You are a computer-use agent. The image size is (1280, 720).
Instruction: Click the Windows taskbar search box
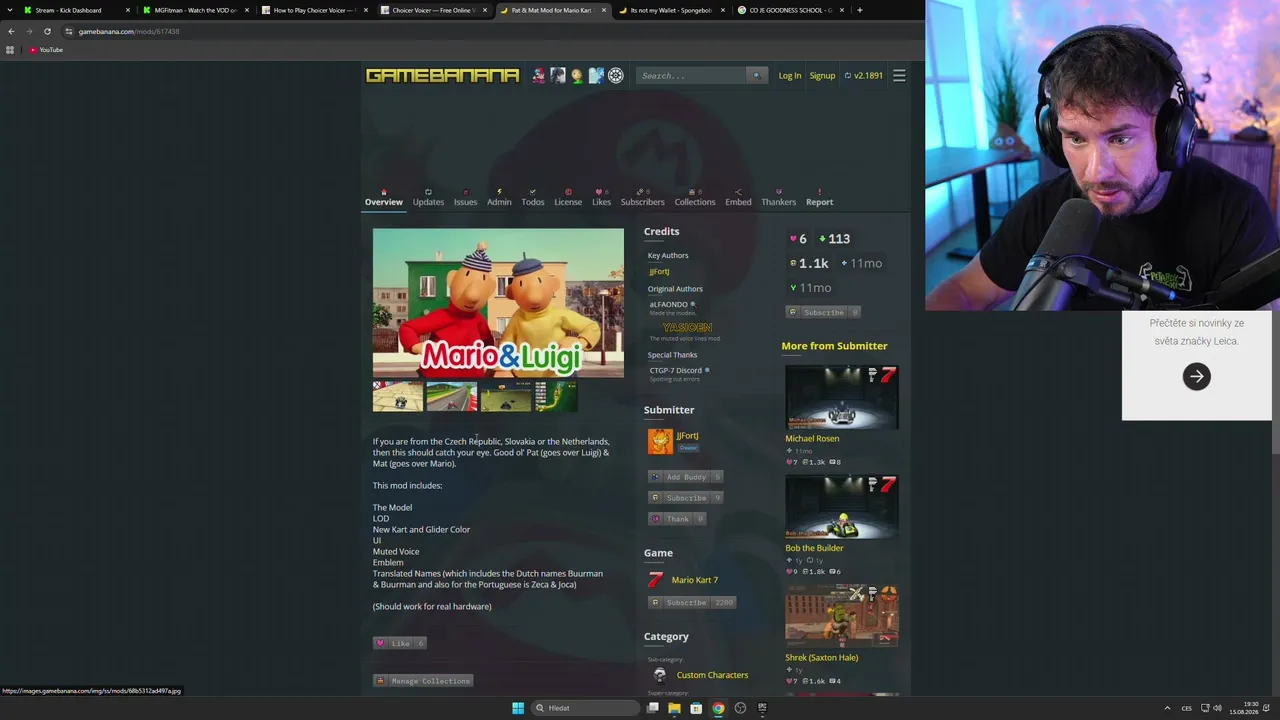coord(586,708)
